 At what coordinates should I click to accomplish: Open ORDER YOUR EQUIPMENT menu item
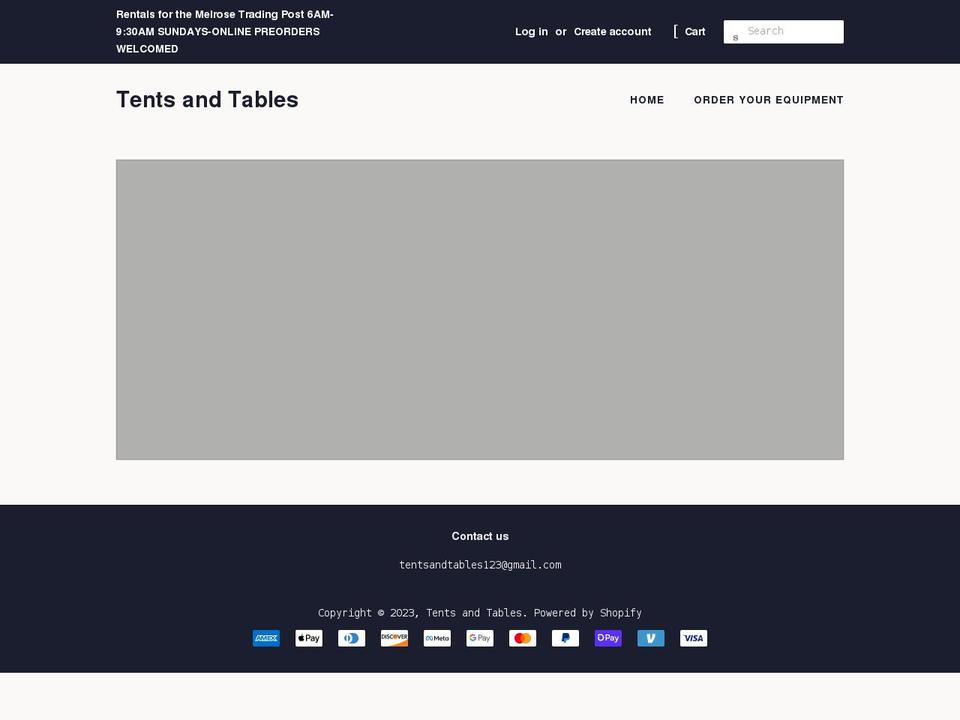click(x=768, y=100)
